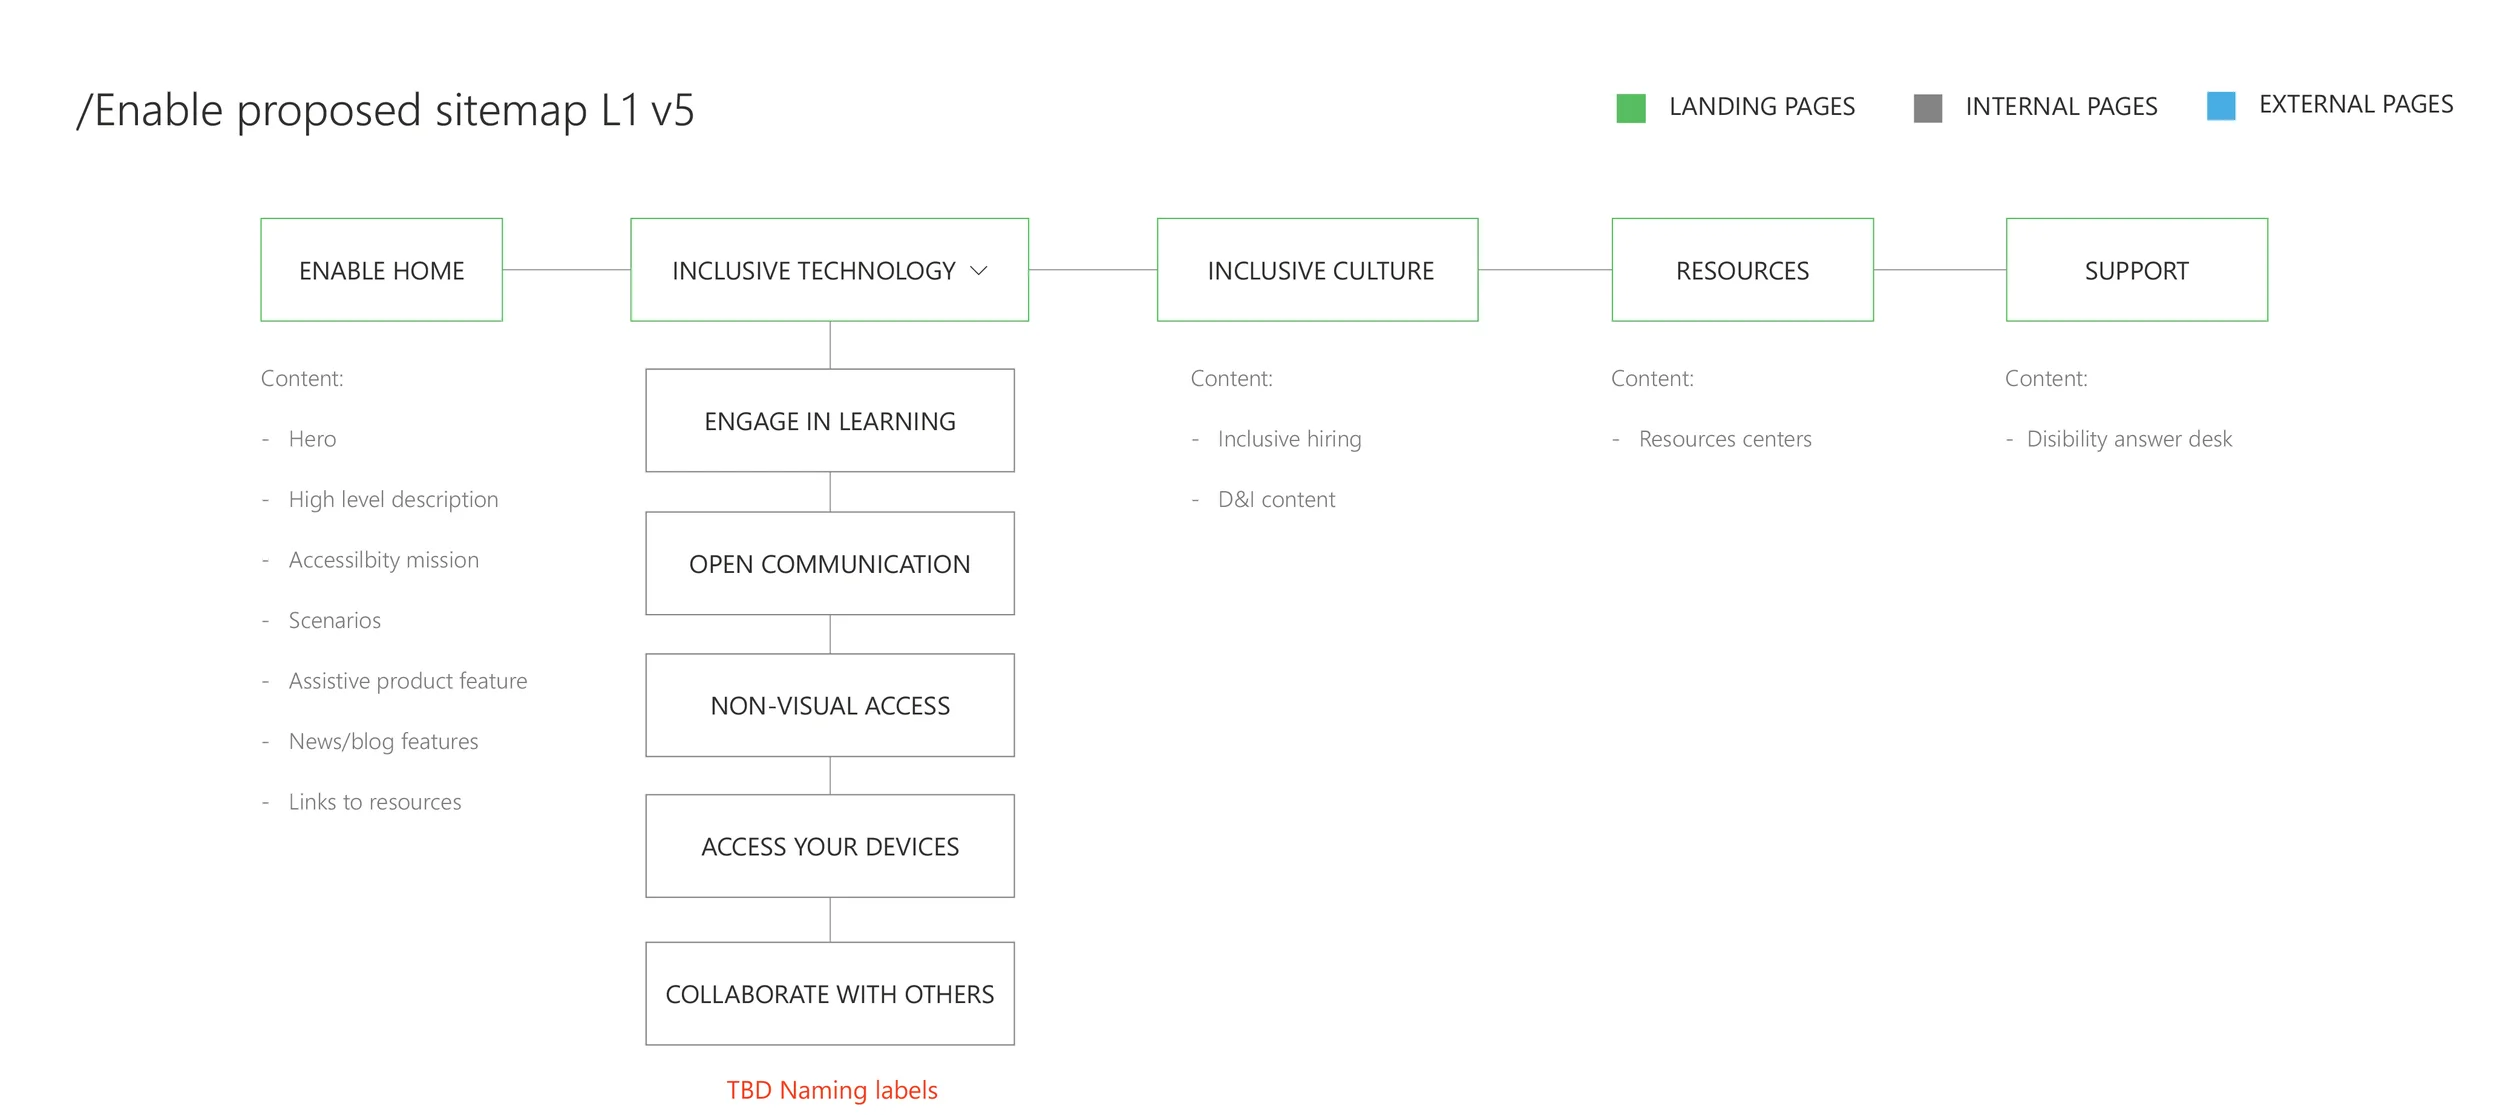This screenshot has height=1115, width=2500.
Task: Select the OPEN COMMUNICATION box
Action: point(830,563)
